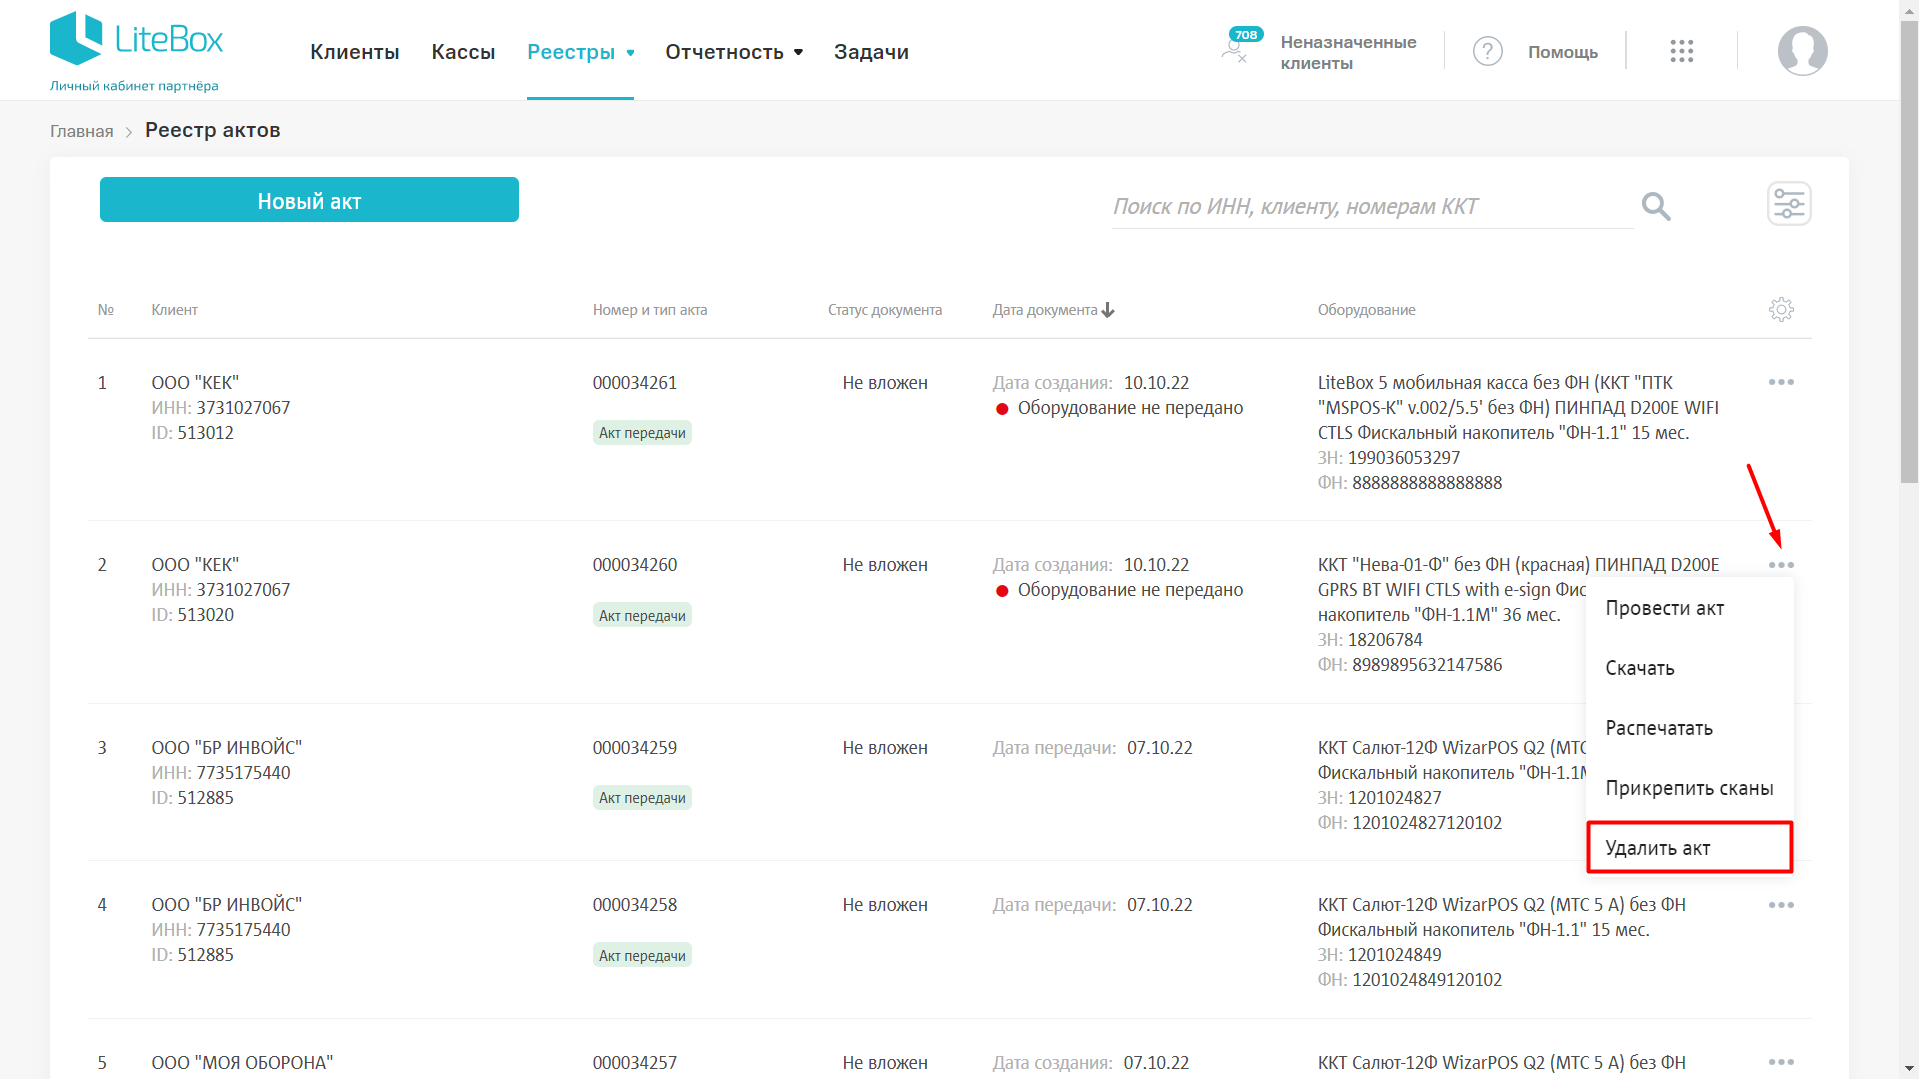Expand the Отчетность dropdown
1920x1080 pixels.
coord(734,52)
